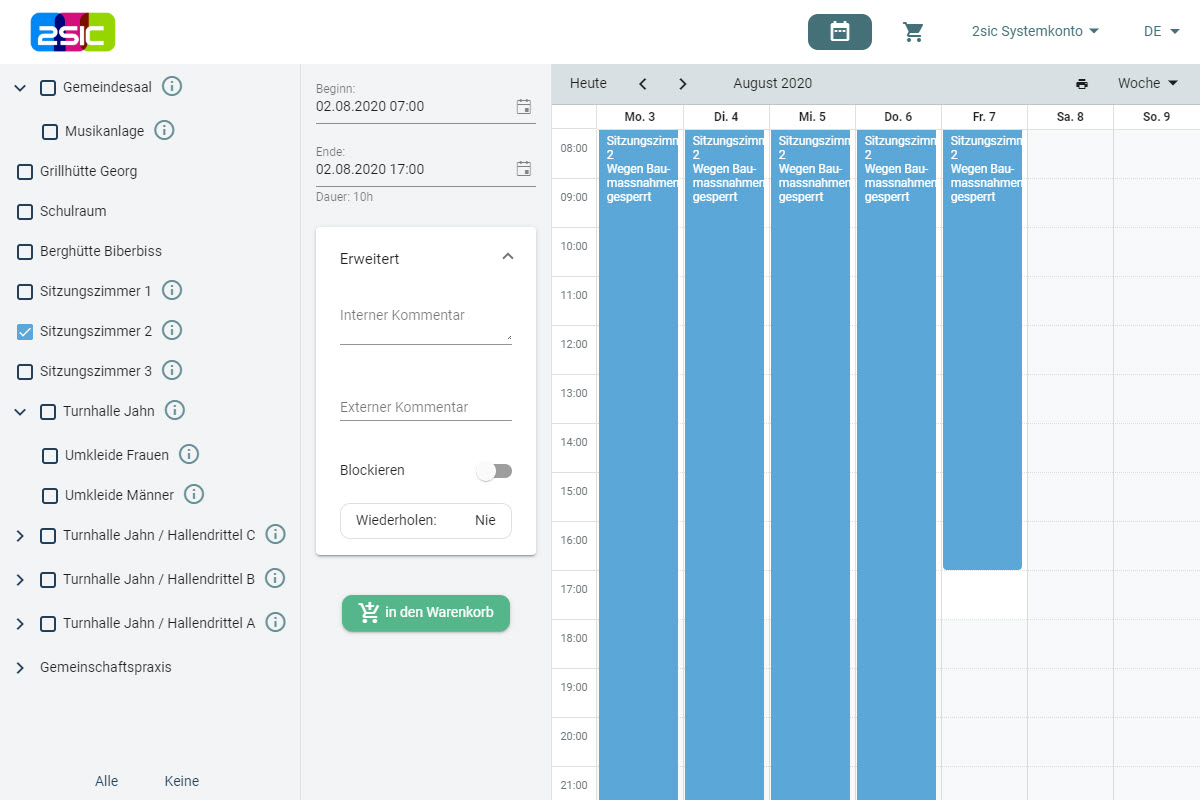Open the calendar view button in header
This screenshot has height=800, width=1200.
pyautogui.click(x=839, y=32)
